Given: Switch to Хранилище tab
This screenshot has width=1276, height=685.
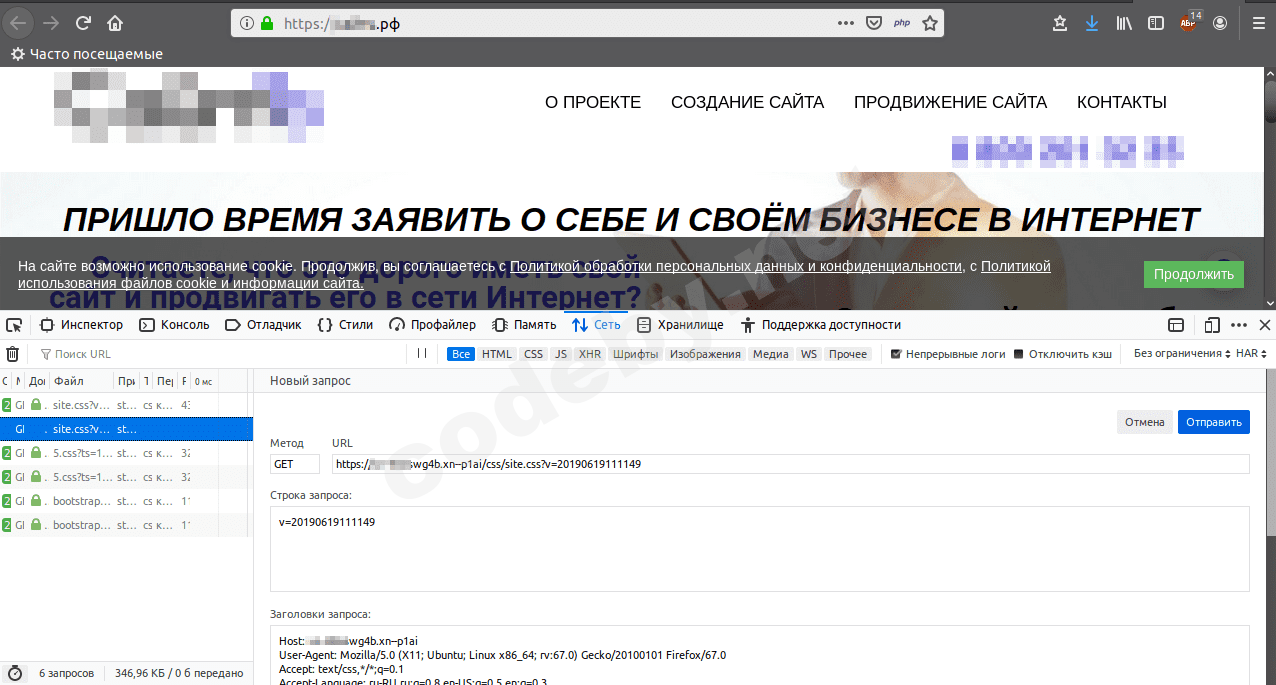Looking at the screenshot, I should coord(680,325).
